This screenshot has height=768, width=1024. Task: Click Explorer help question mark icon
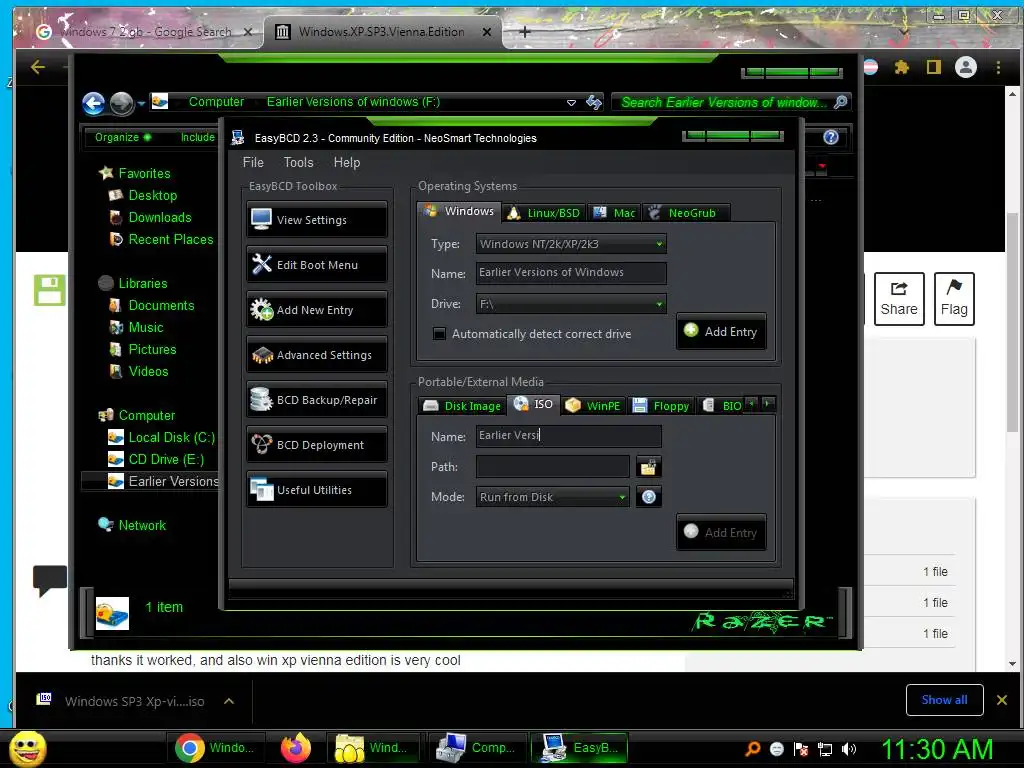[831, 137]
